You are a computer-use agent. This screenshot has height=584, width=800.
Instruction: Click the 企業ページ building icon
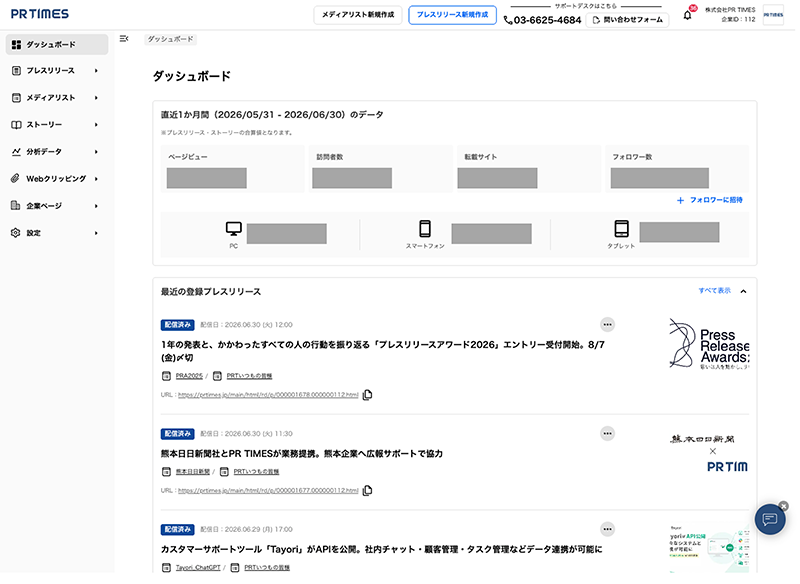pos(16,206)
